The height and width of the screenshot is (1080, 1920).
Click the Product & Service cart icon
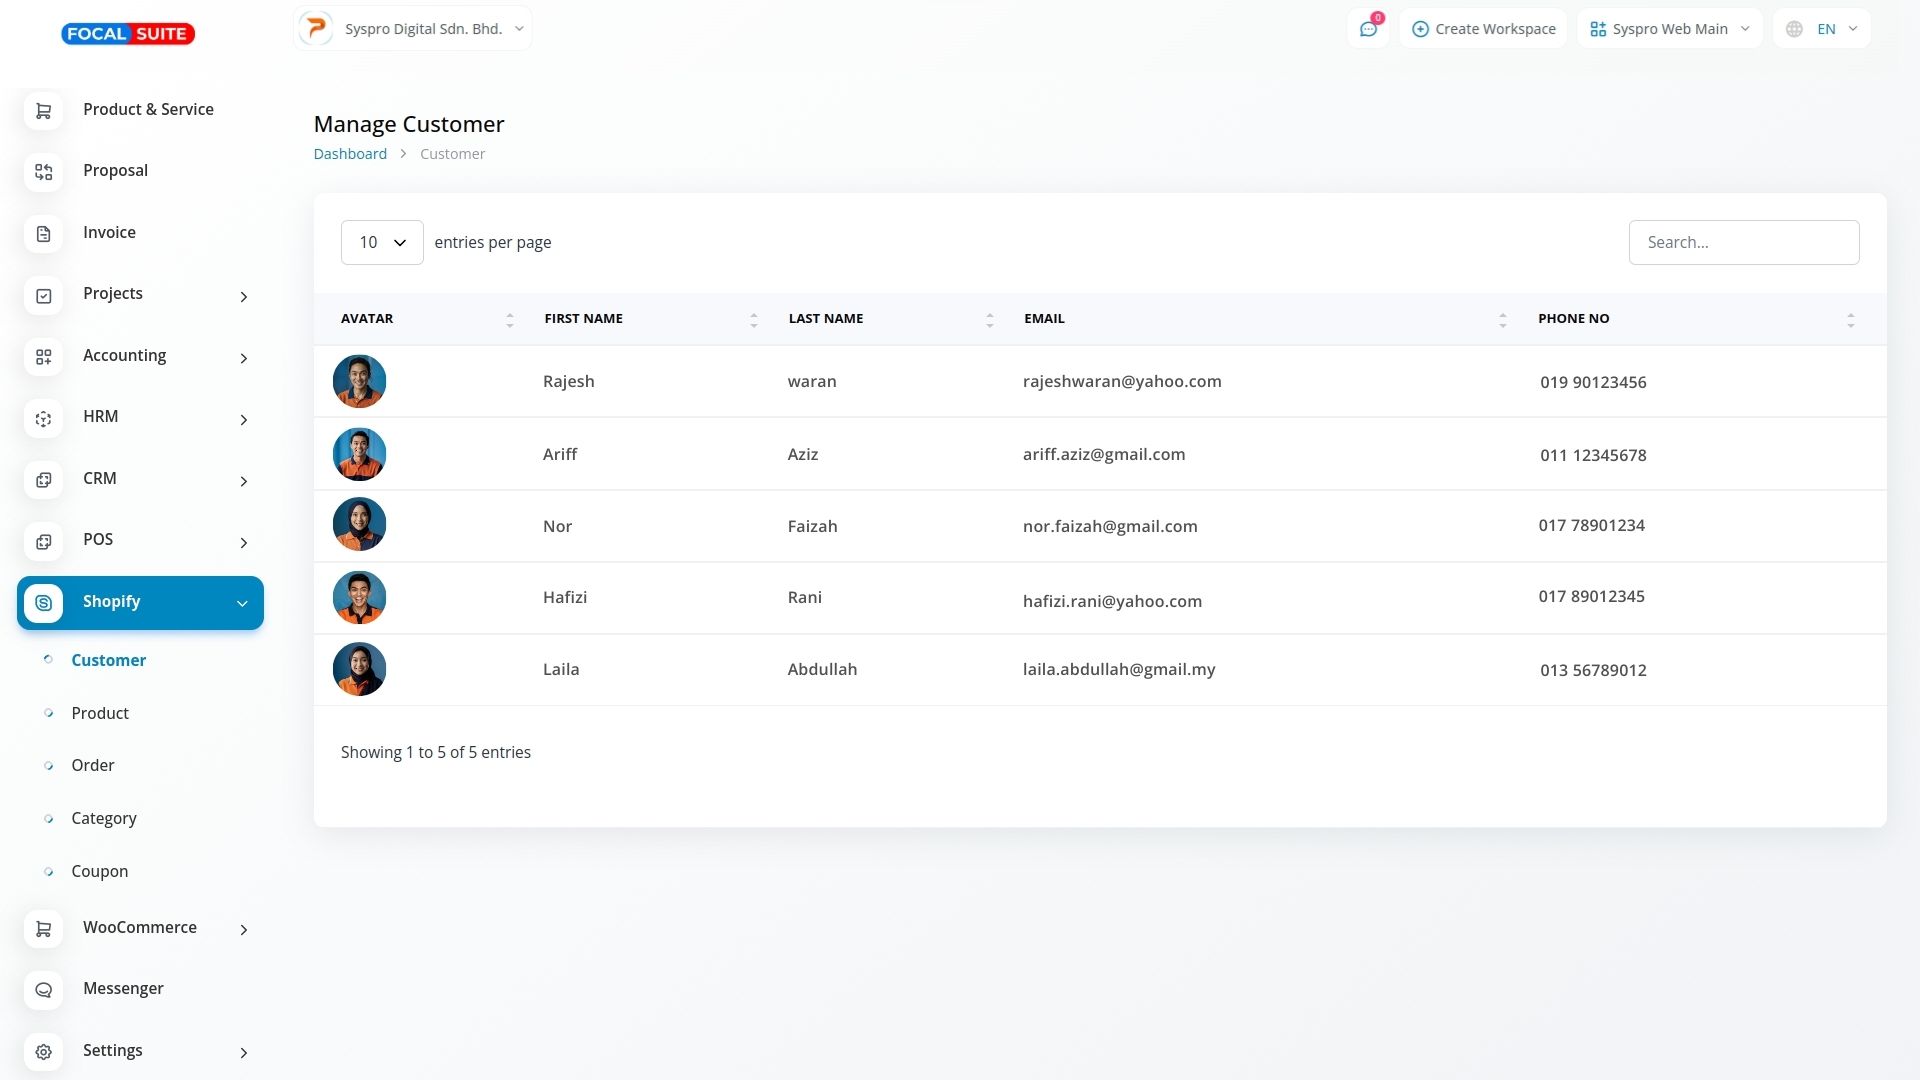43,111
